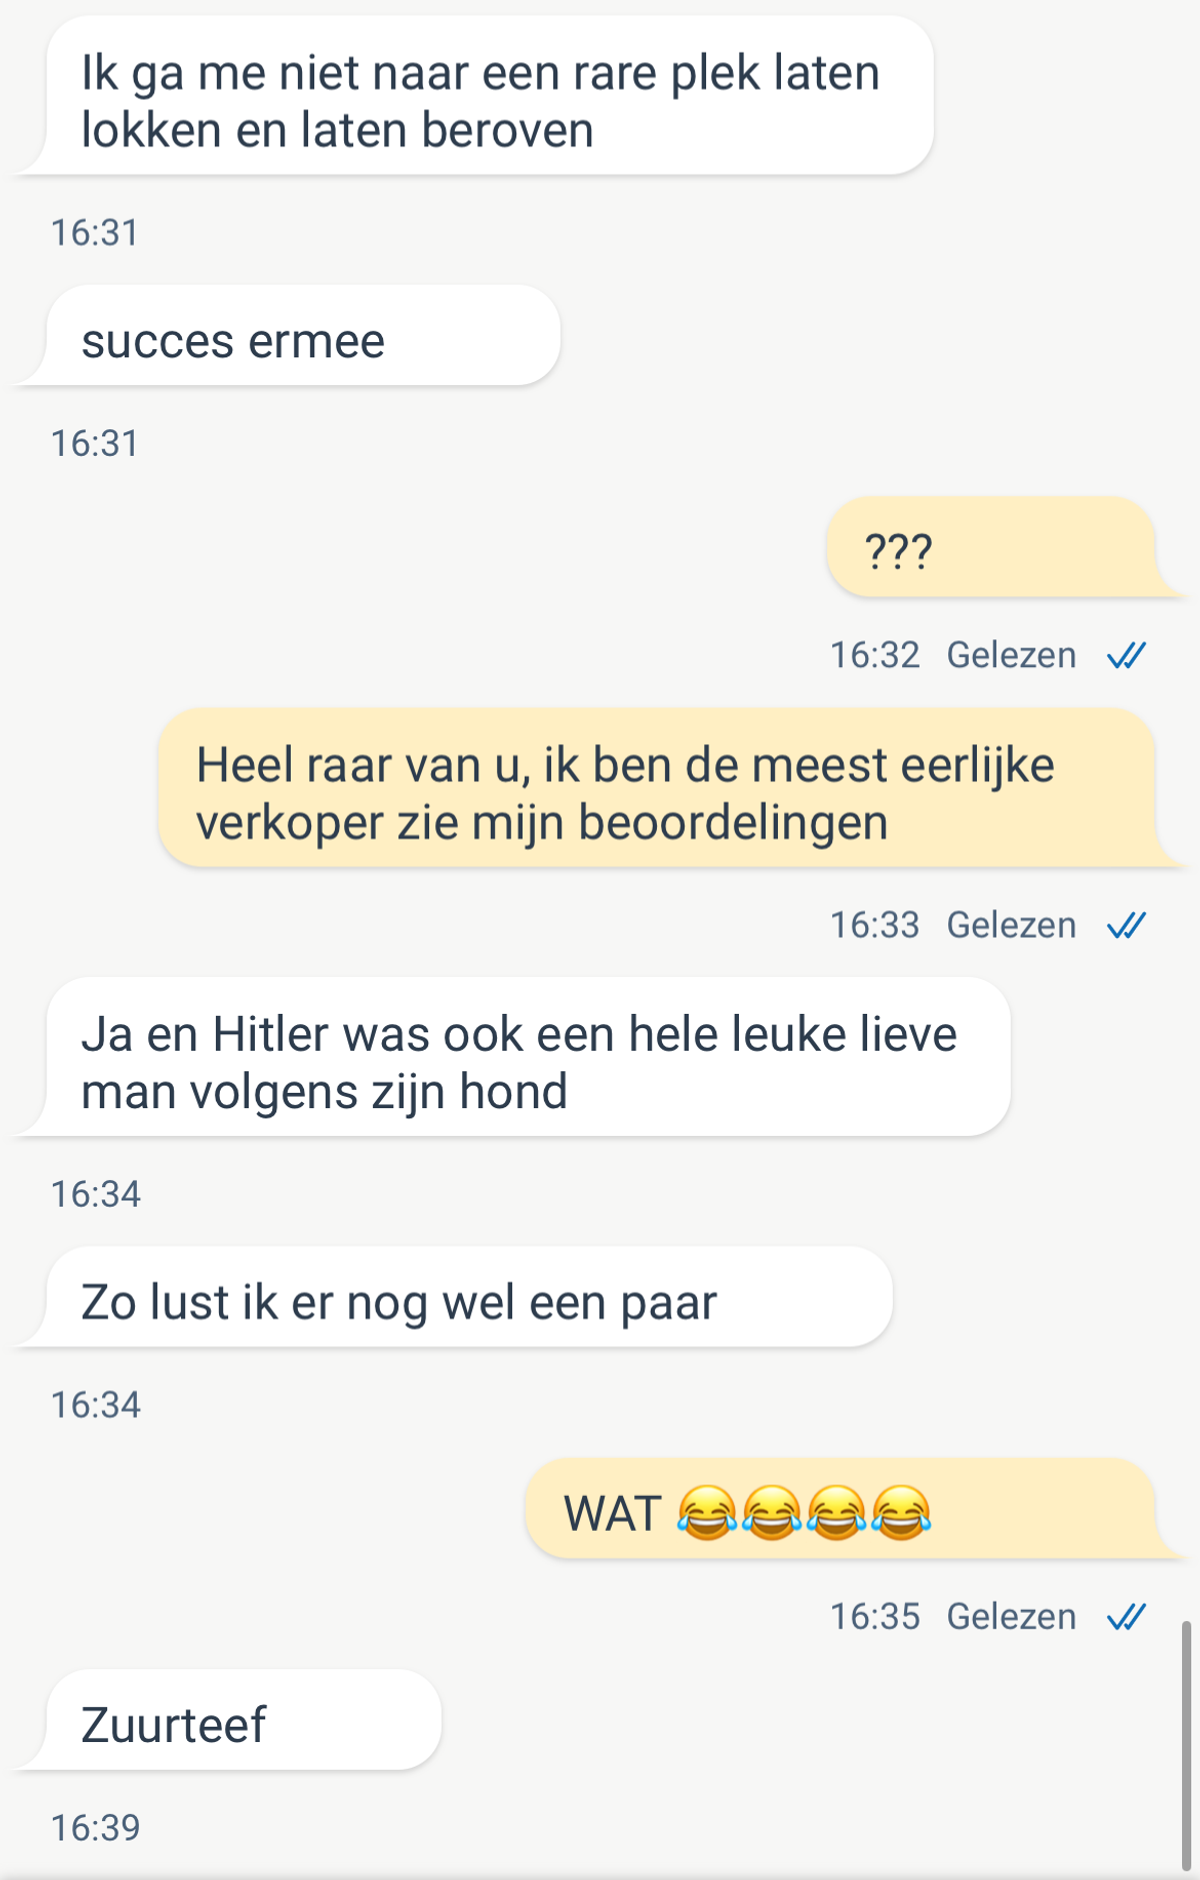
Task: Tap the 'Ik ga me niet naar een rare plek' message
Action: click(473, 96)
